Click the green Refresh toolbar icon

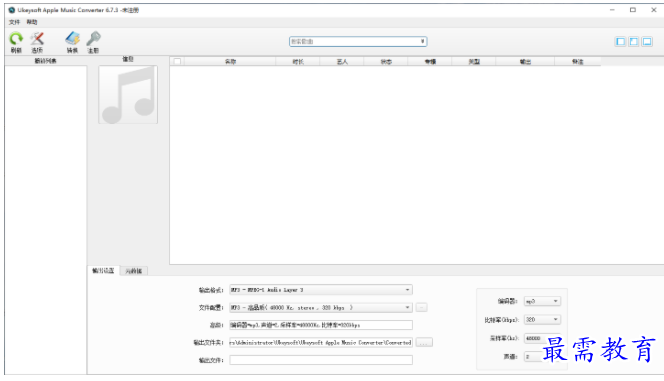16,39
